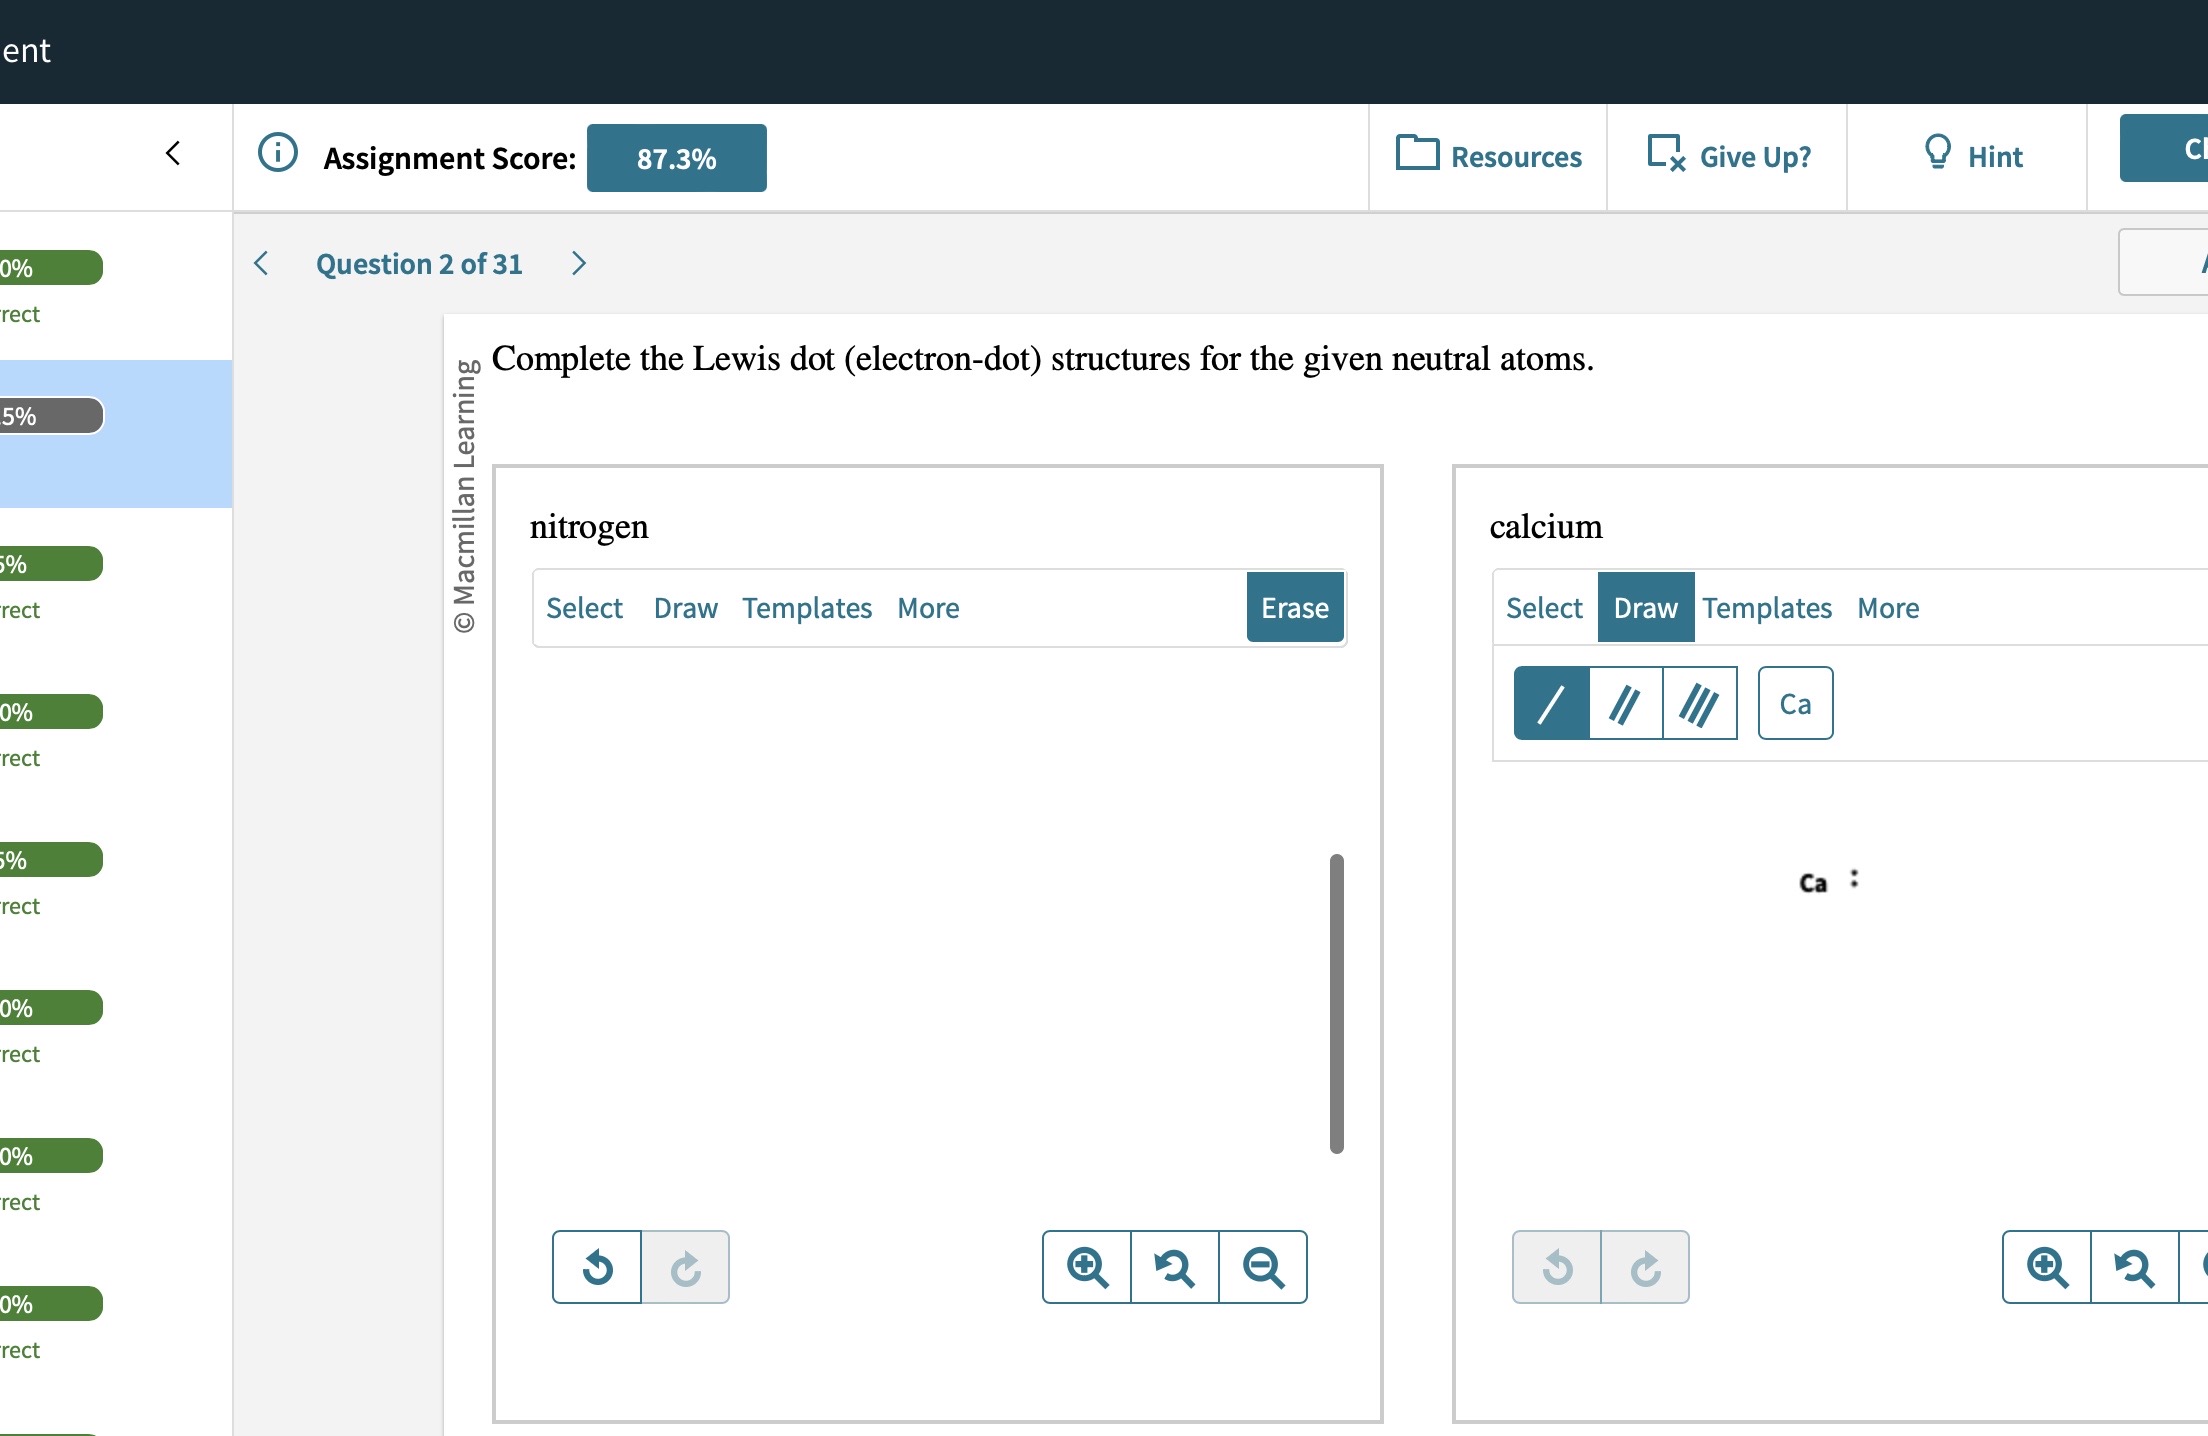Reset zoom on the nitrogen canvas

[x=1175, y=1267]
